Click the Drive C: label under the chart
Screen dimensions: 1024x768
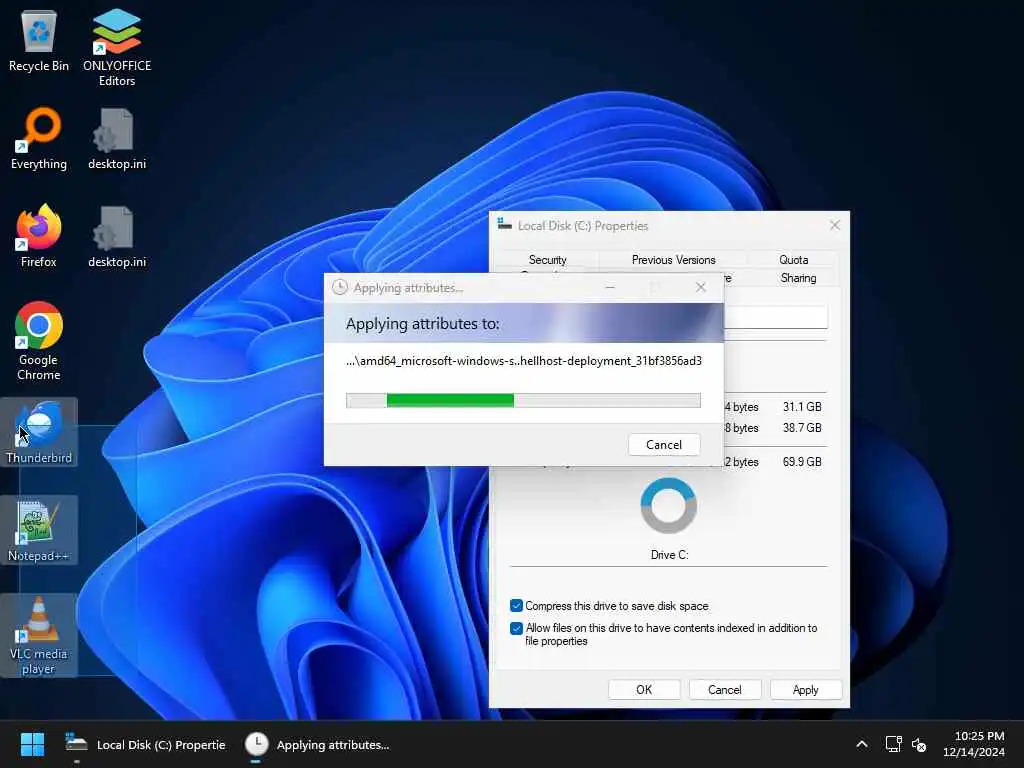(669, 554)
